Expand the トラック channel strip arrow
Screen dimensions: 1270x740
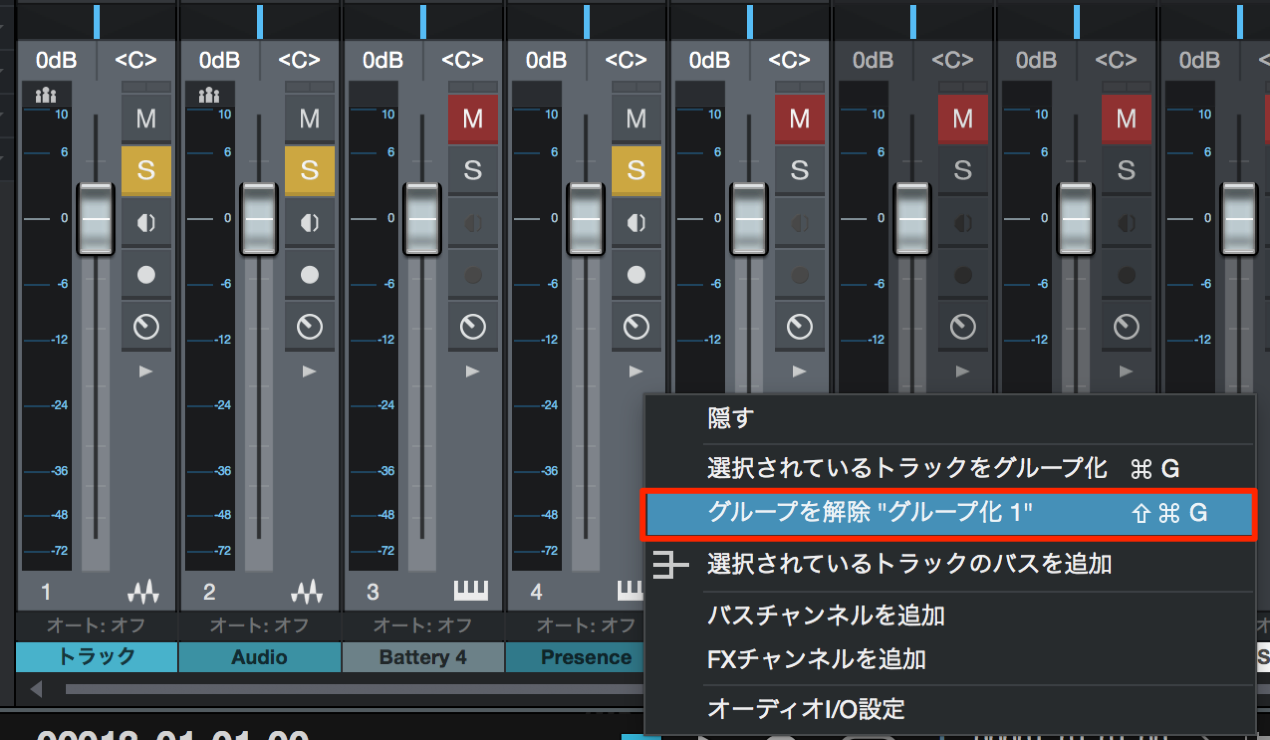[146, 371]
